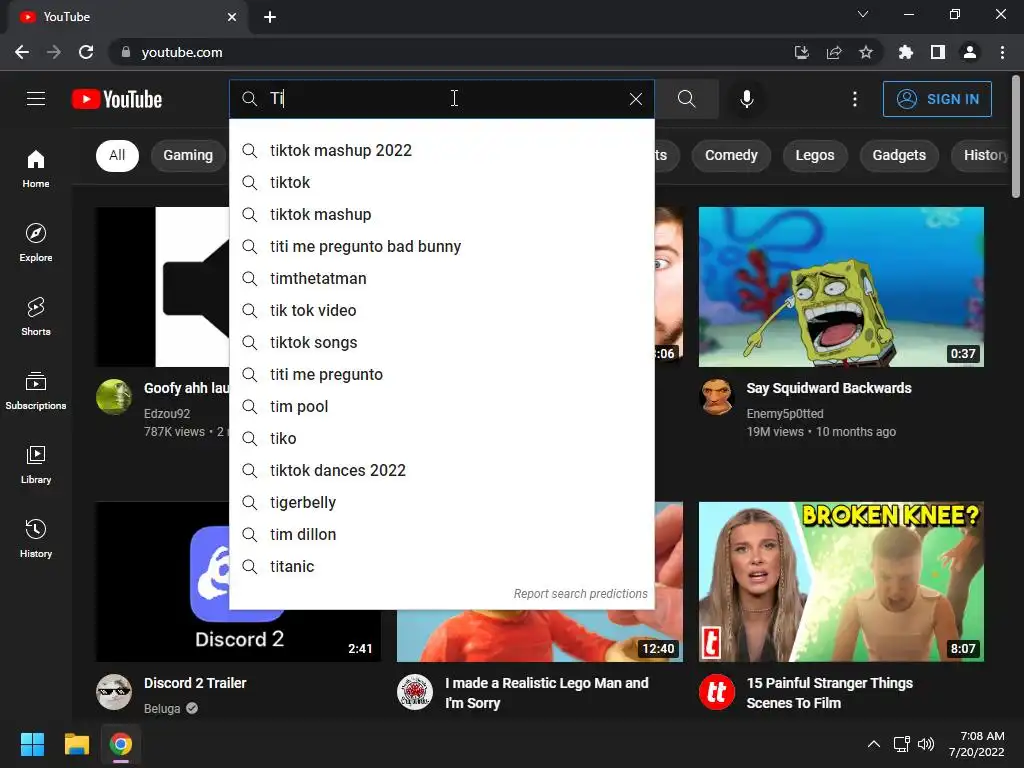The width and height of the screenshot is (1024, 768).
Task: Choose suggestion 'tiko'
Action: click(441, 438)
